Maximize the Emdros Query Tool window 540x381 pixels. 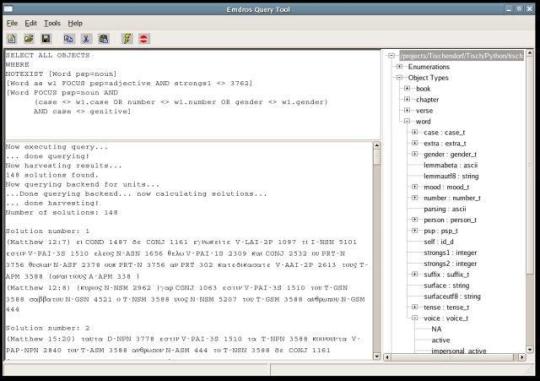pos(519,9)
